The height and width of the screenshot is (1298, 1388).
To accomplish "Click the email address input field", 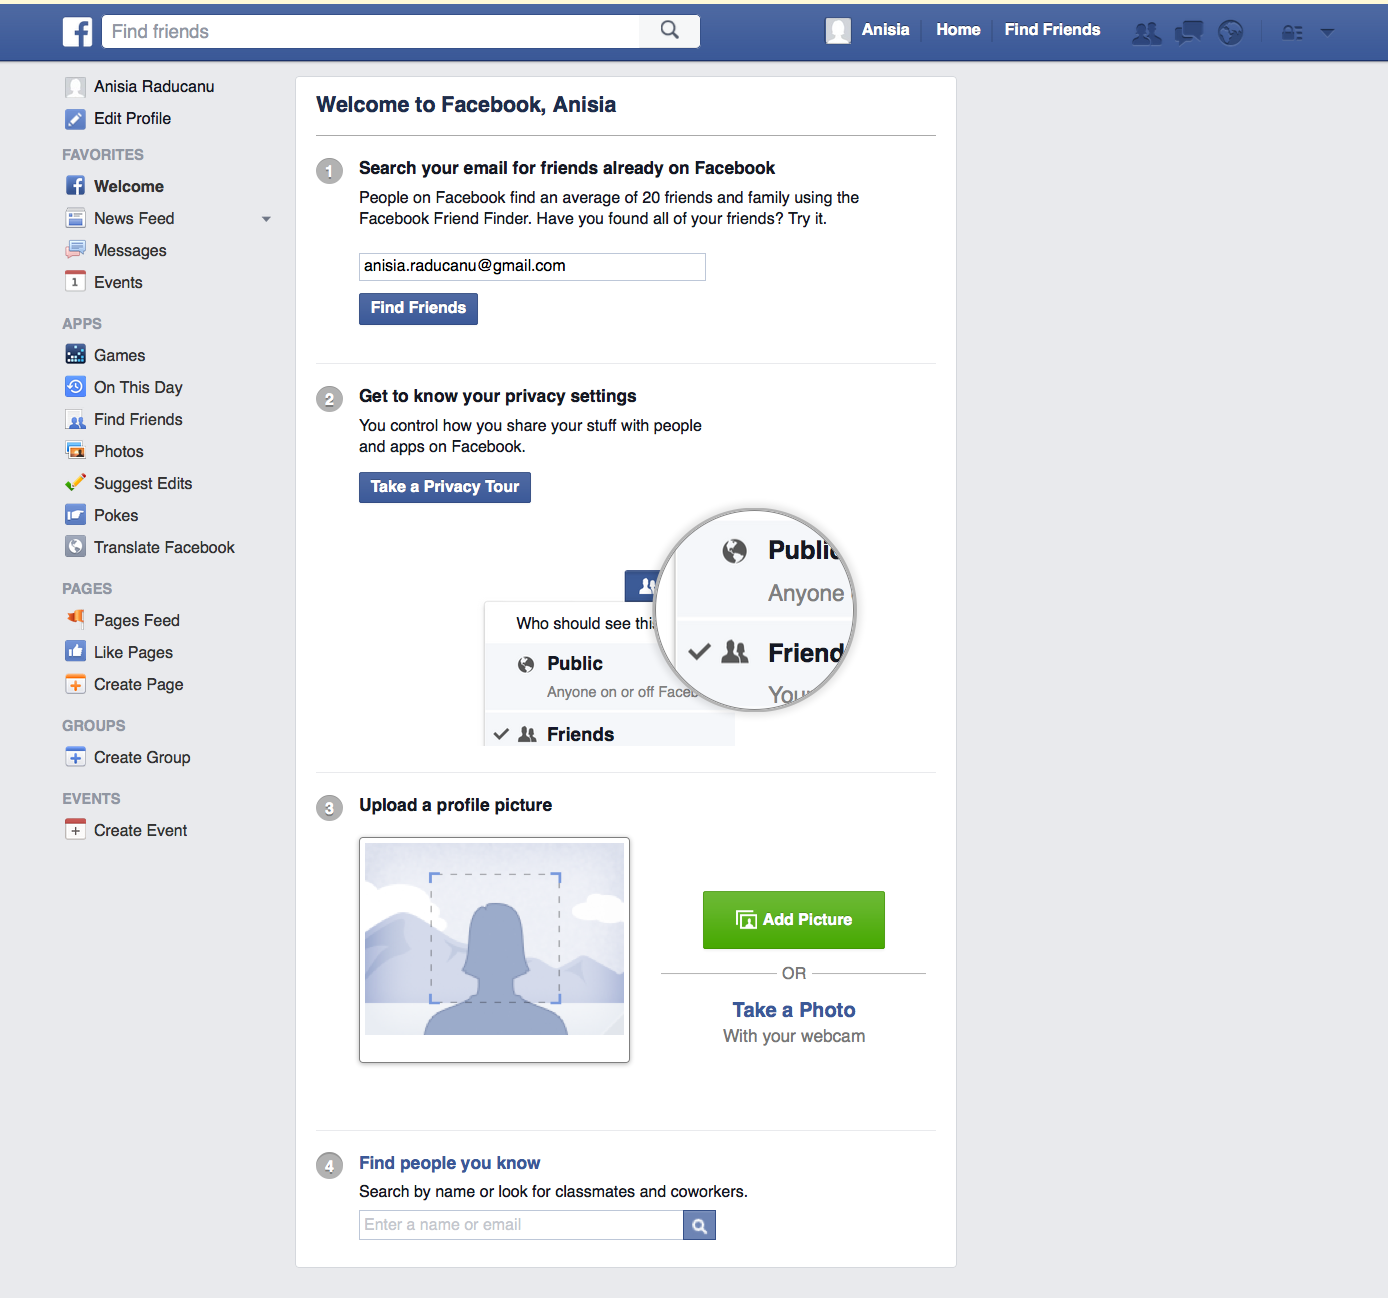I will 531,266.
